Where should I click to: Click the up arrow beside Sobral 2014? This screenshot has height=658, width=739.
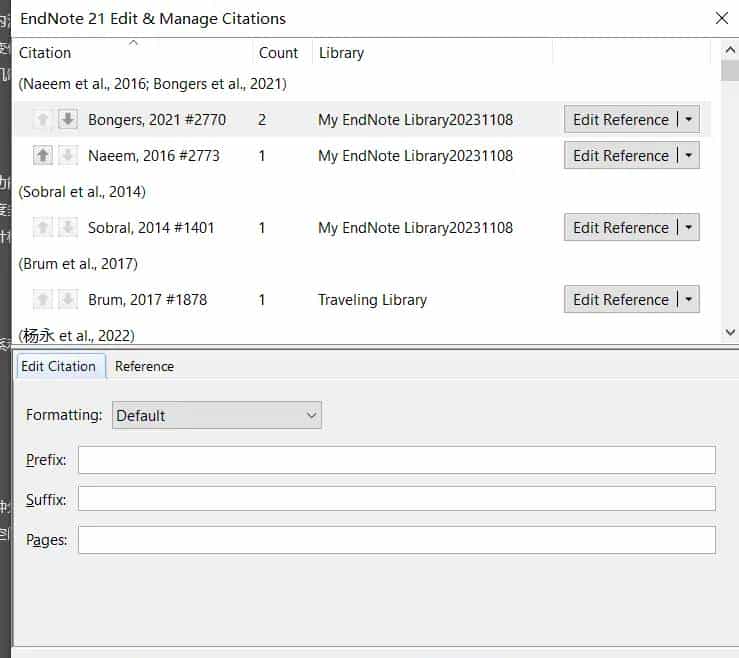43,228
